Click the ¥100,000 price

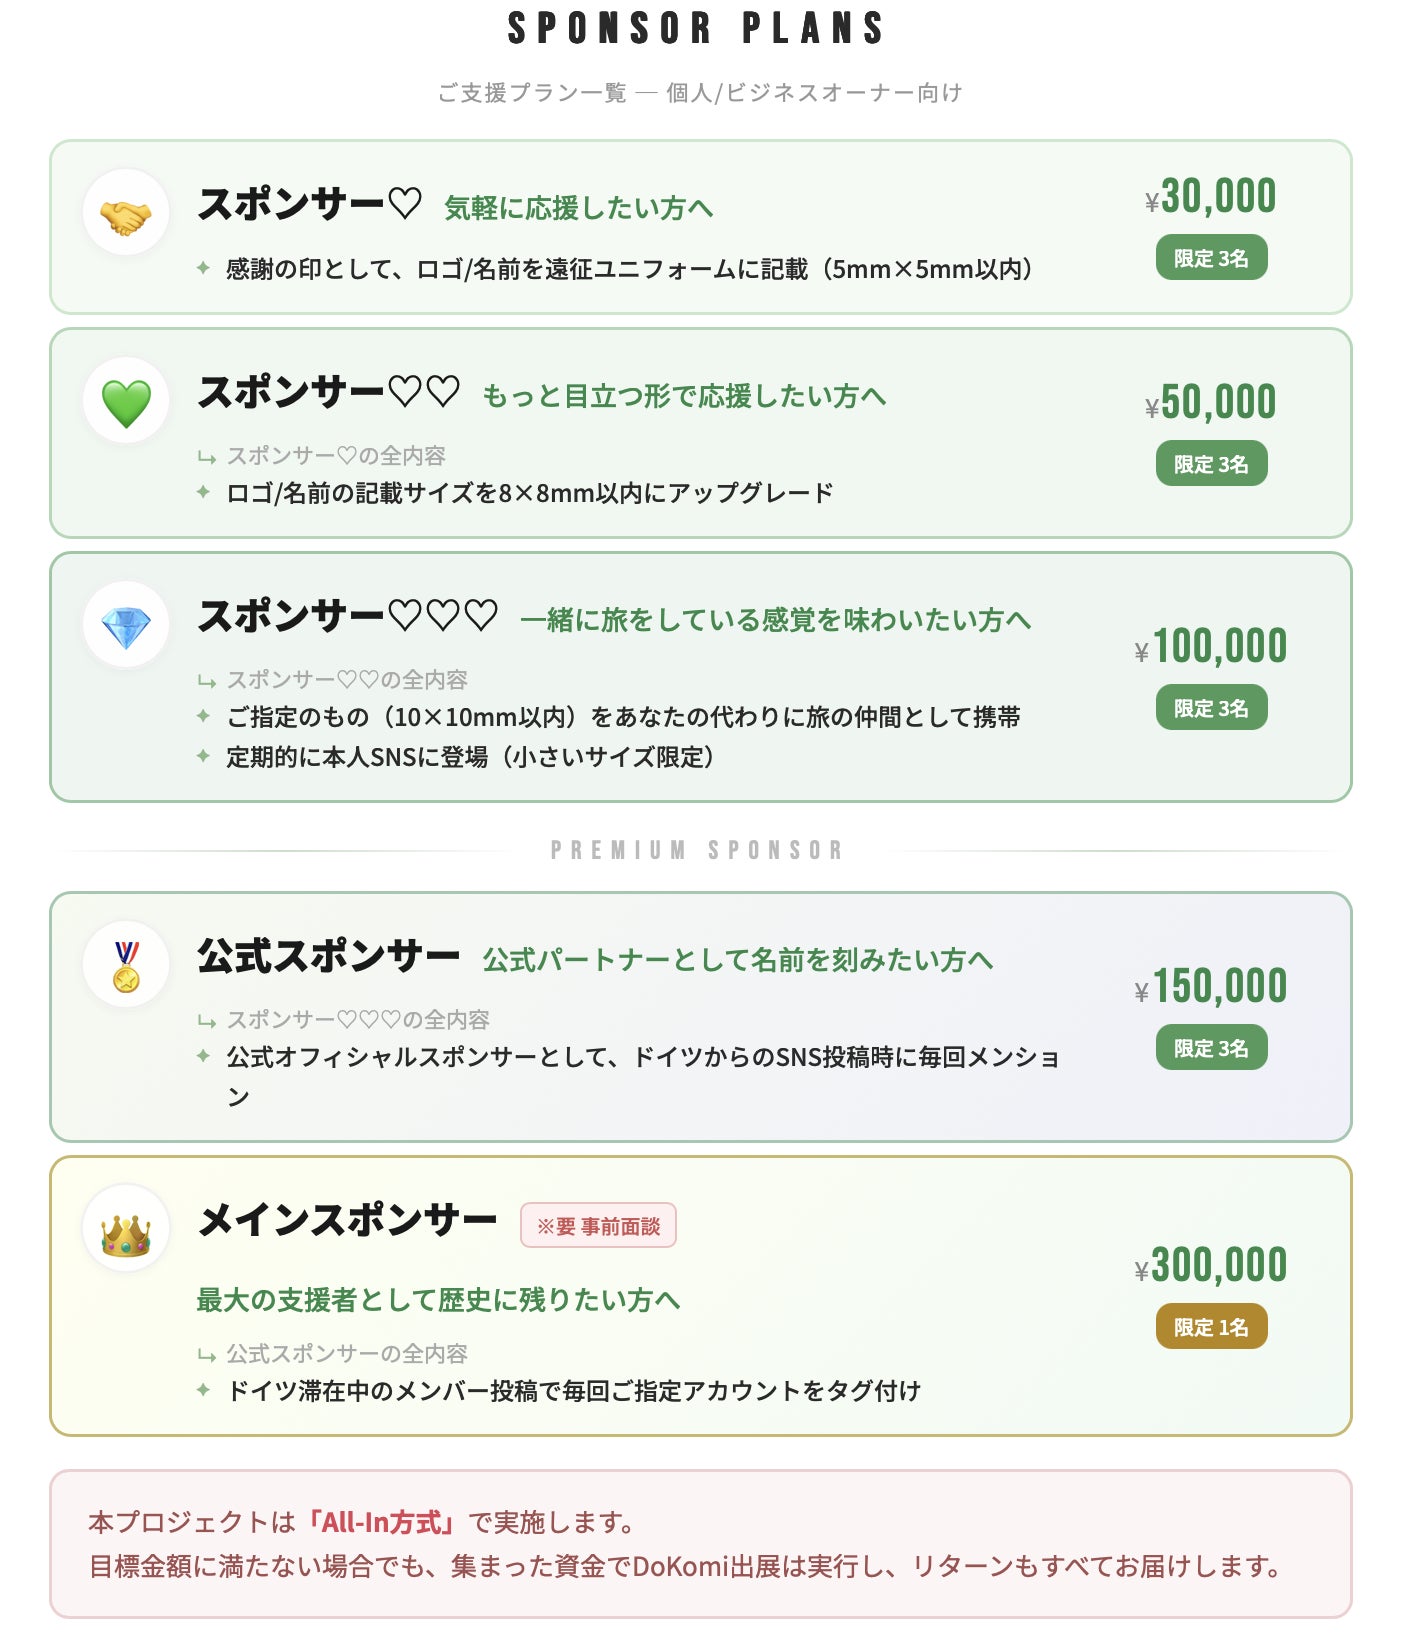[x=1211, y=647]
